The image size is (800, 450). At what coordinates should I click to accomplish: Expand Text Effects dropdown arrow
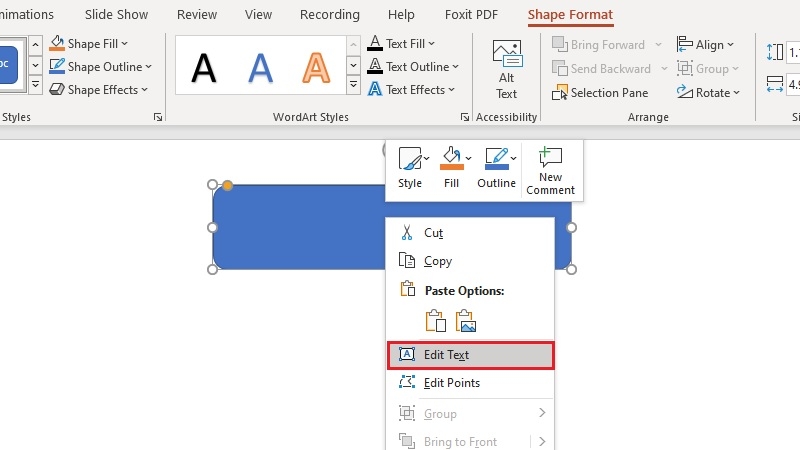pyautogui.click(x=452, y=90)
